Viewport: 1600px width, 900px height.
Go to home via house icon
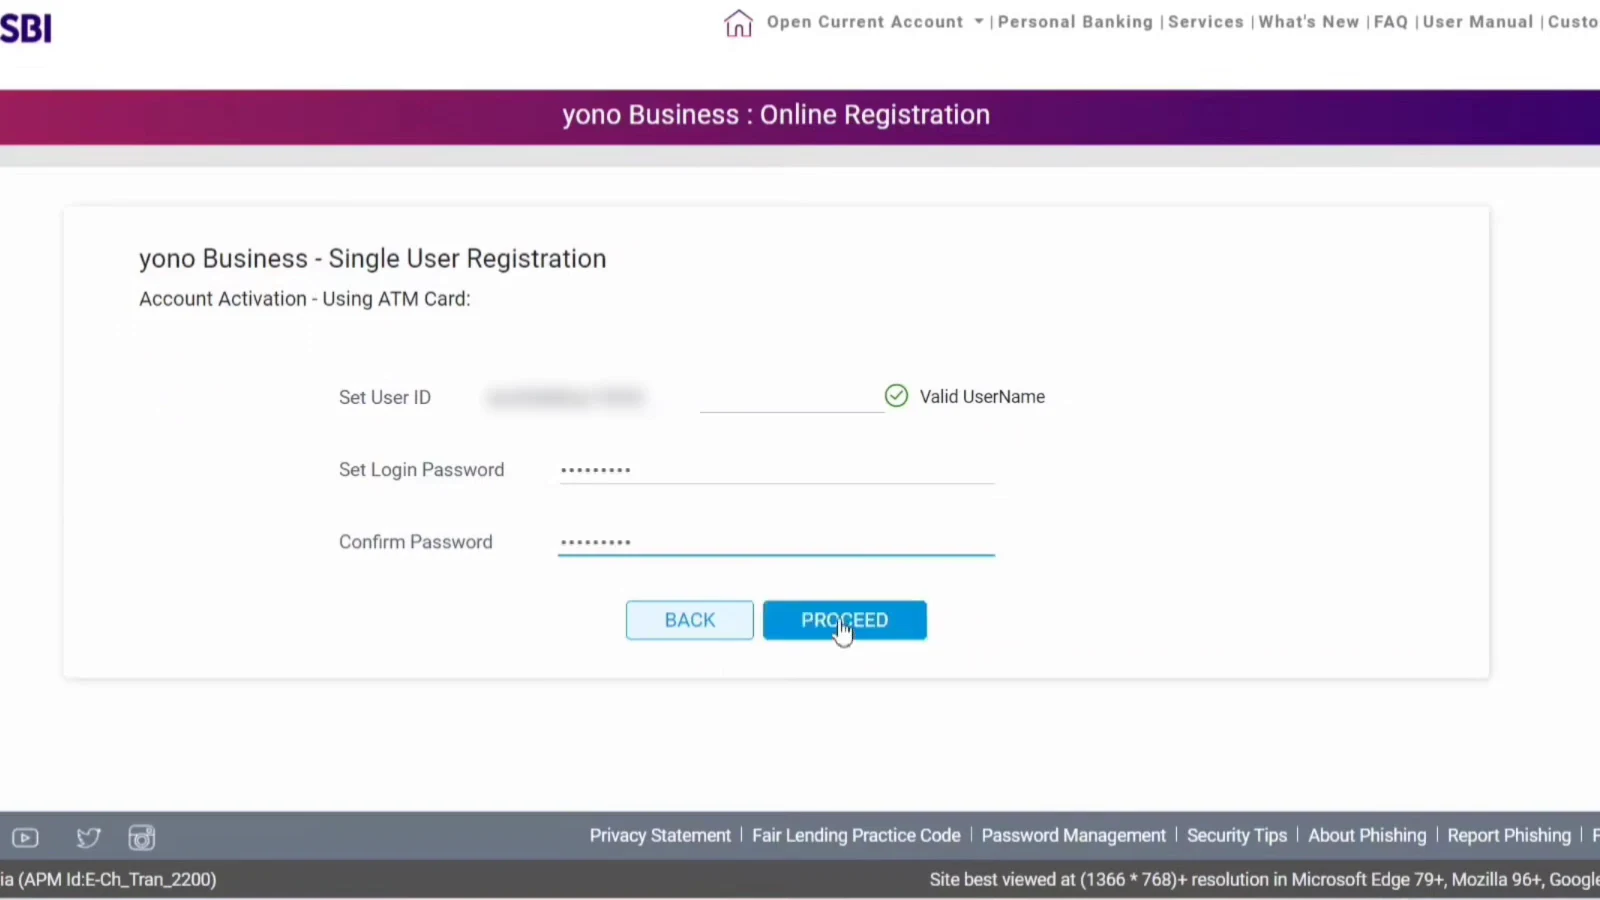[x=738, y=23]
